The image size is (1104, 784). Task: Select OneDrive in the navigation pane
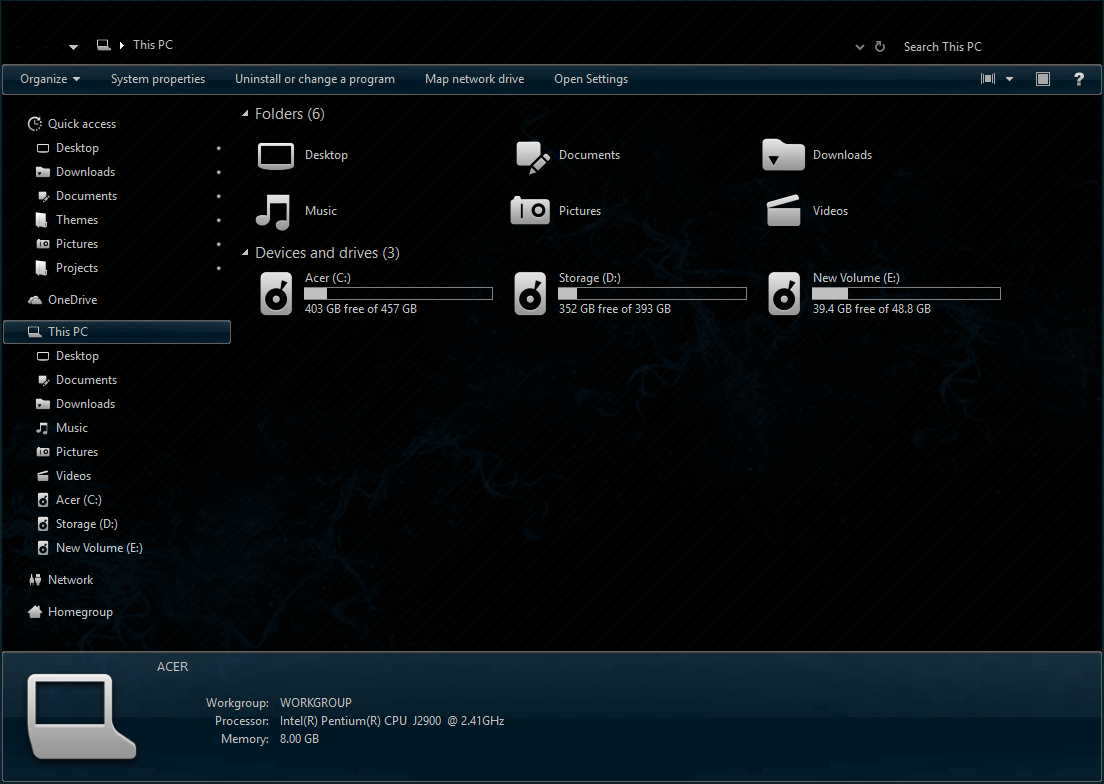coord(72,300)
